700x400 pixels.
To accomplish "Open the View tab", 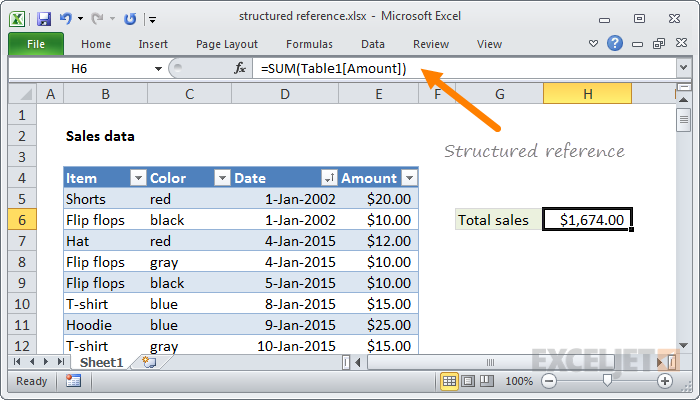I will point(489,44).
